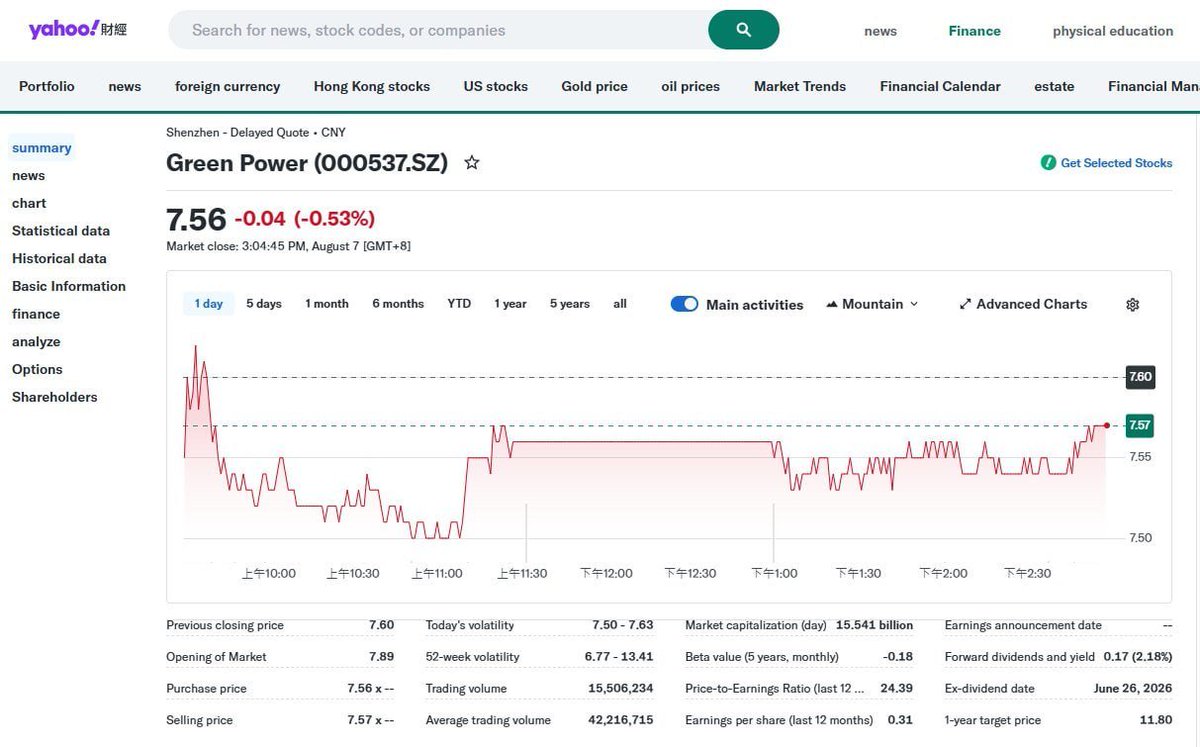Click Earnings per share value 0.31
The height and width of the screenshot is (747, 1200).
[x=900, y=720]
